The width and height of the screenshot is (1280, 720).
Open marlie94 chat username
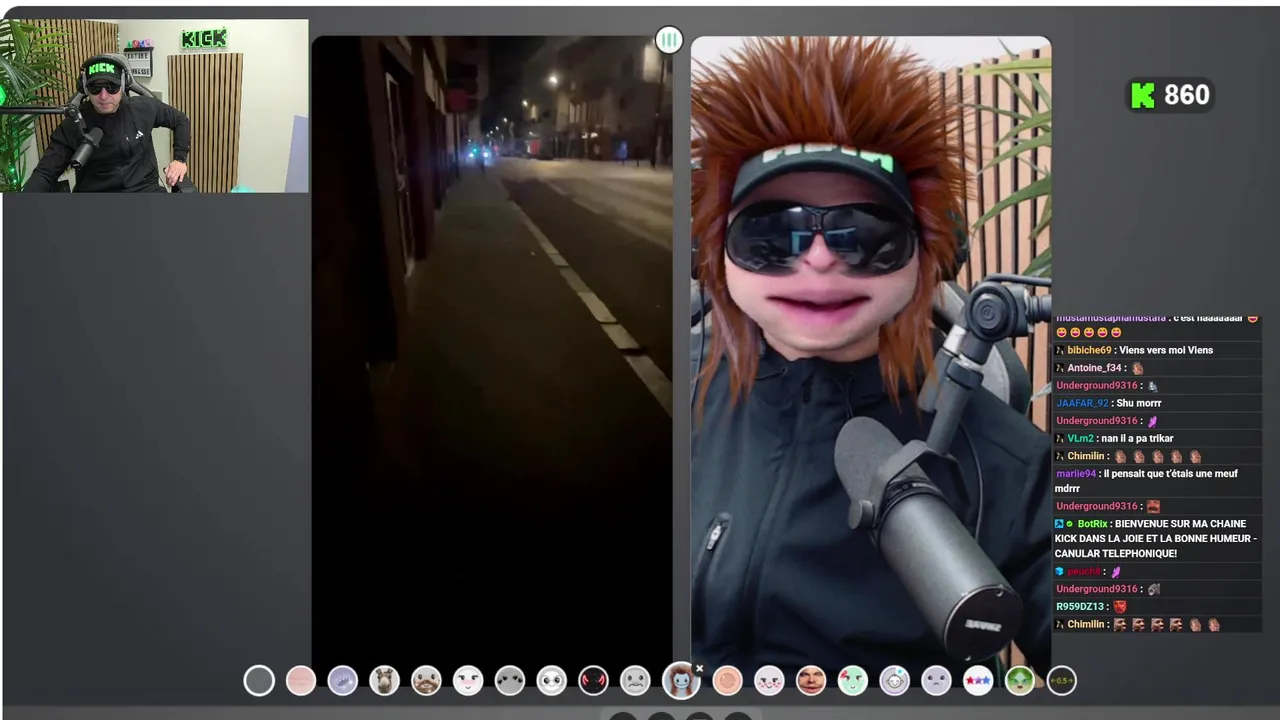click(1076, 473)
